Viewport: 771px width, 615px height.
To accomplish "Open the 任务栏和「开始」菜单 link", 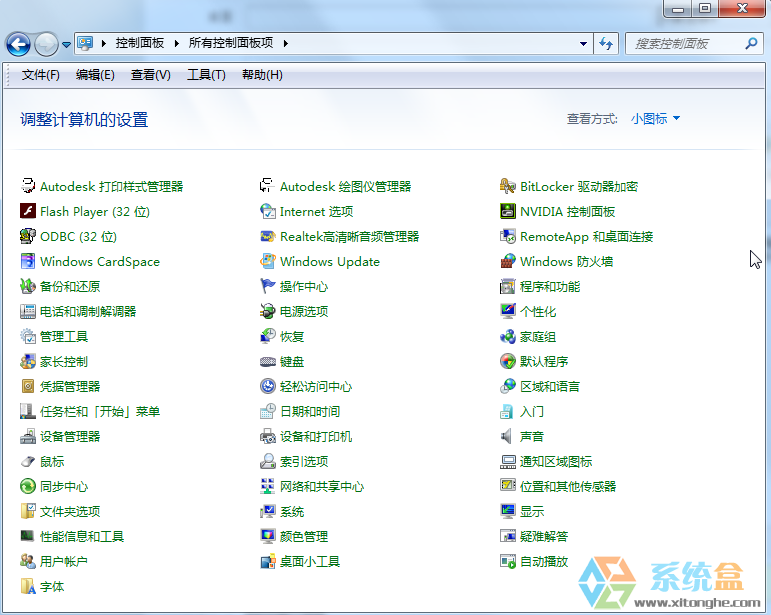I will tap(100, 411).
